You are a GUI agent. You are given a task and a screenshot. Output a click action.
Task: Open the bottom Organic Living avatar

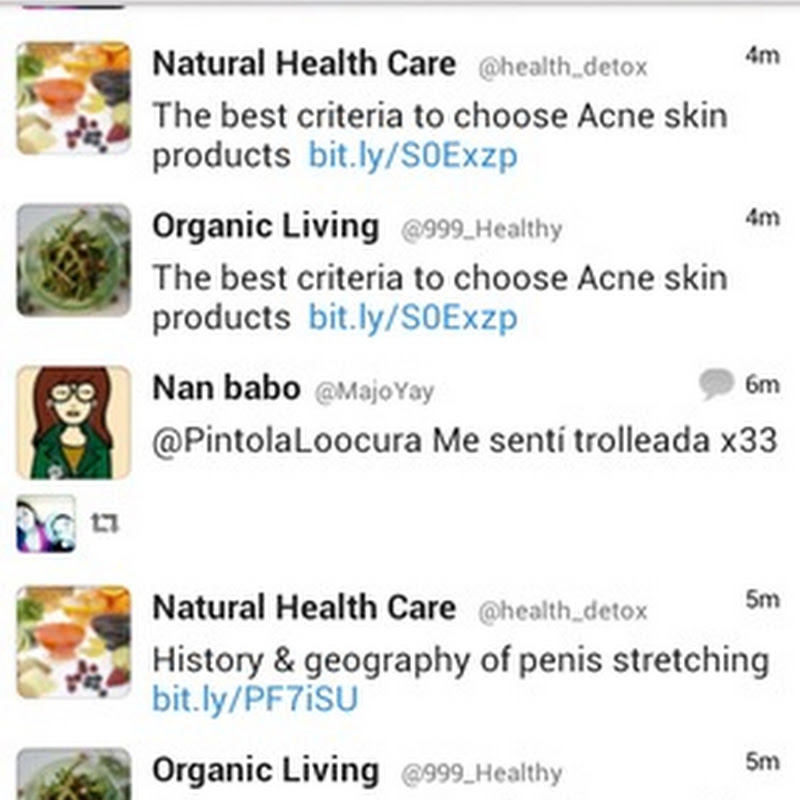tap(73, 776)
